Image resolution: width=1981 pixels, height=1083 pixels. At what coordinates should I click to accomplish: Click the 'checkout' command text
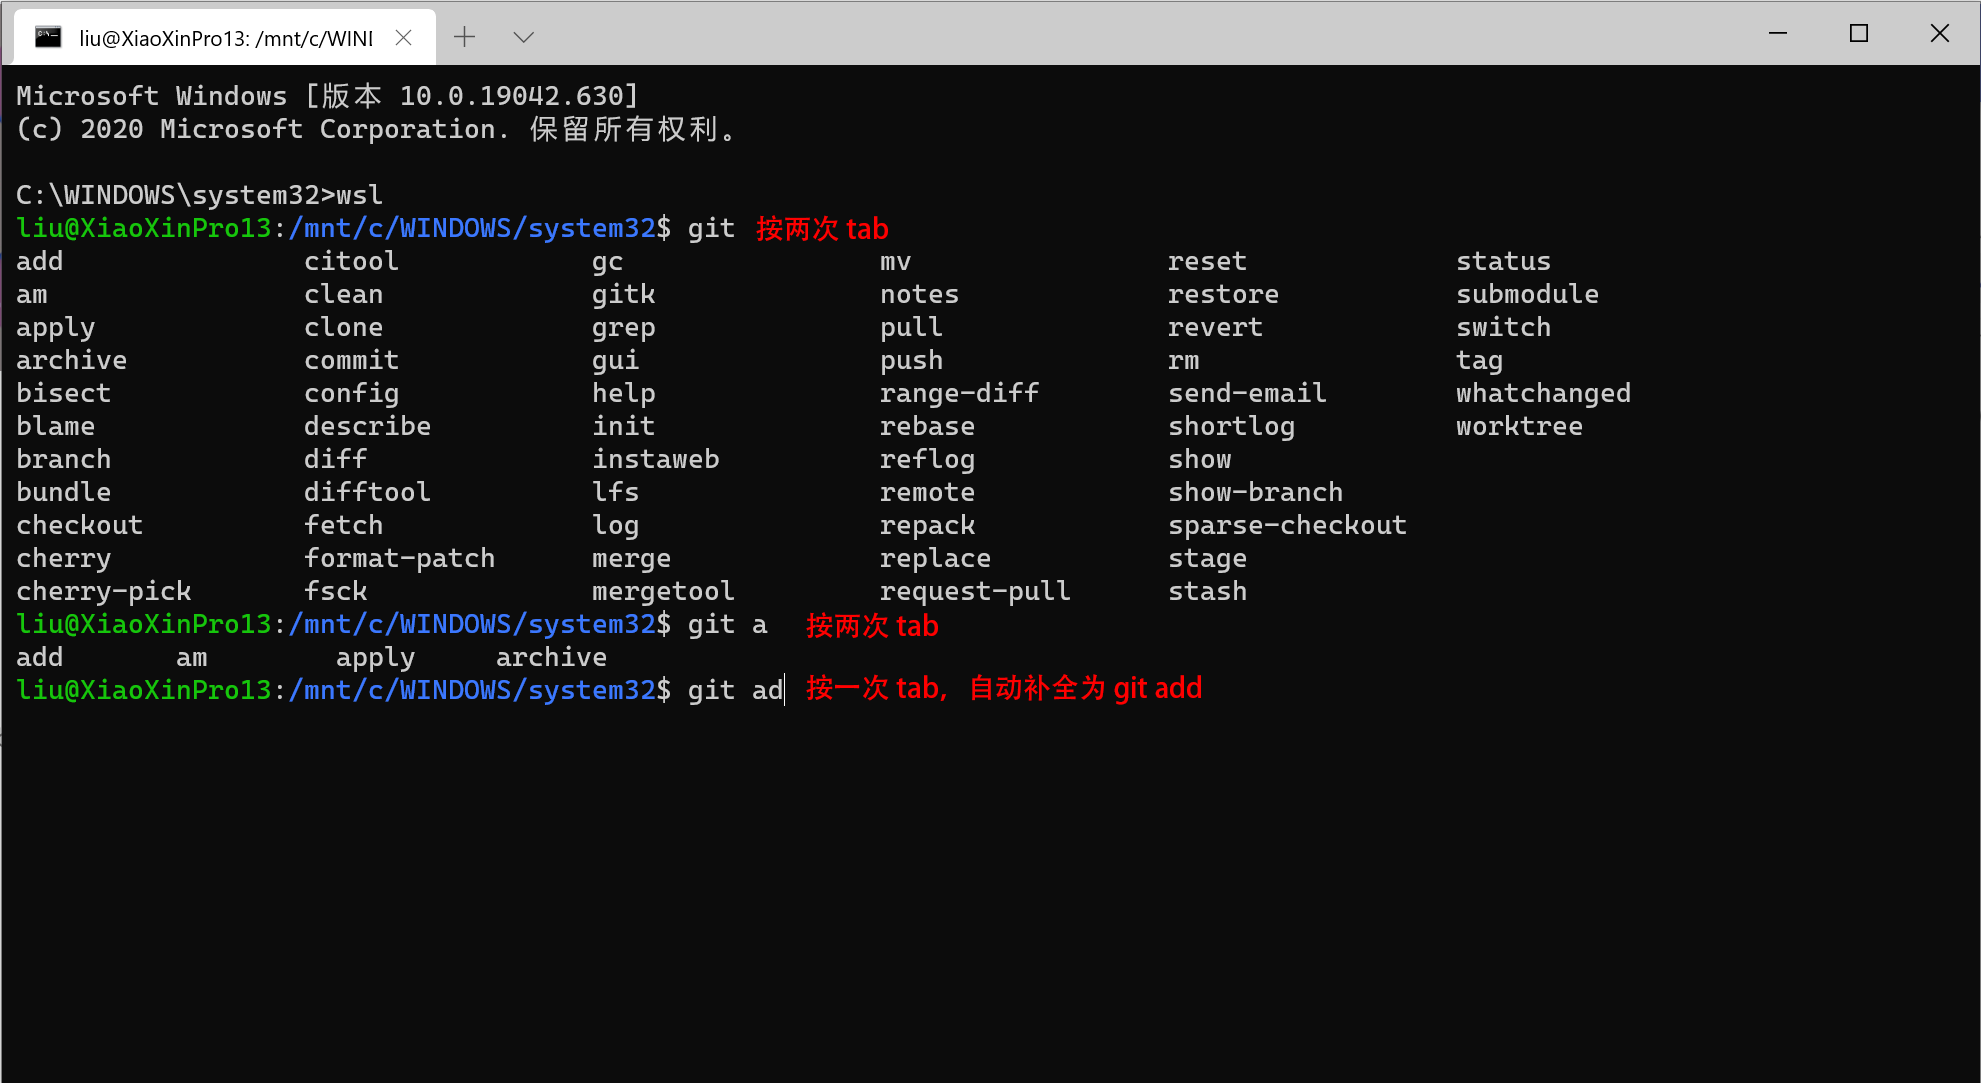click(80, 525)
